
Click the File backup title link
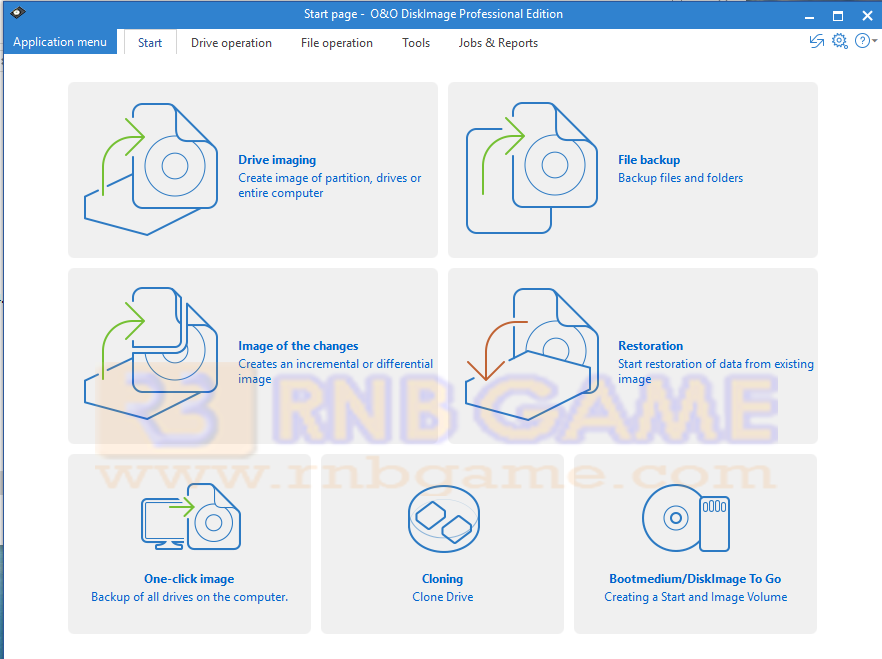pyautogui.click(x=649, y=160)
